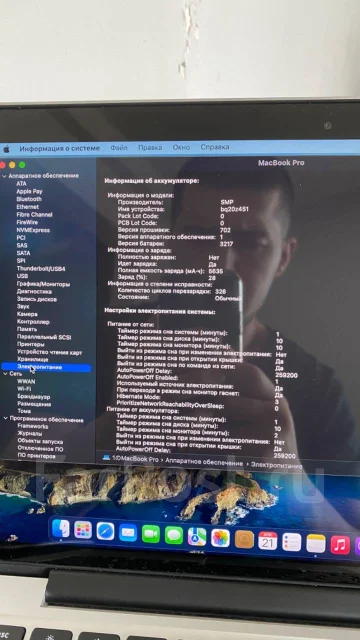360x640 pixels.
Task: Select Fibre Channel in the sidebar
Action: 35,215
